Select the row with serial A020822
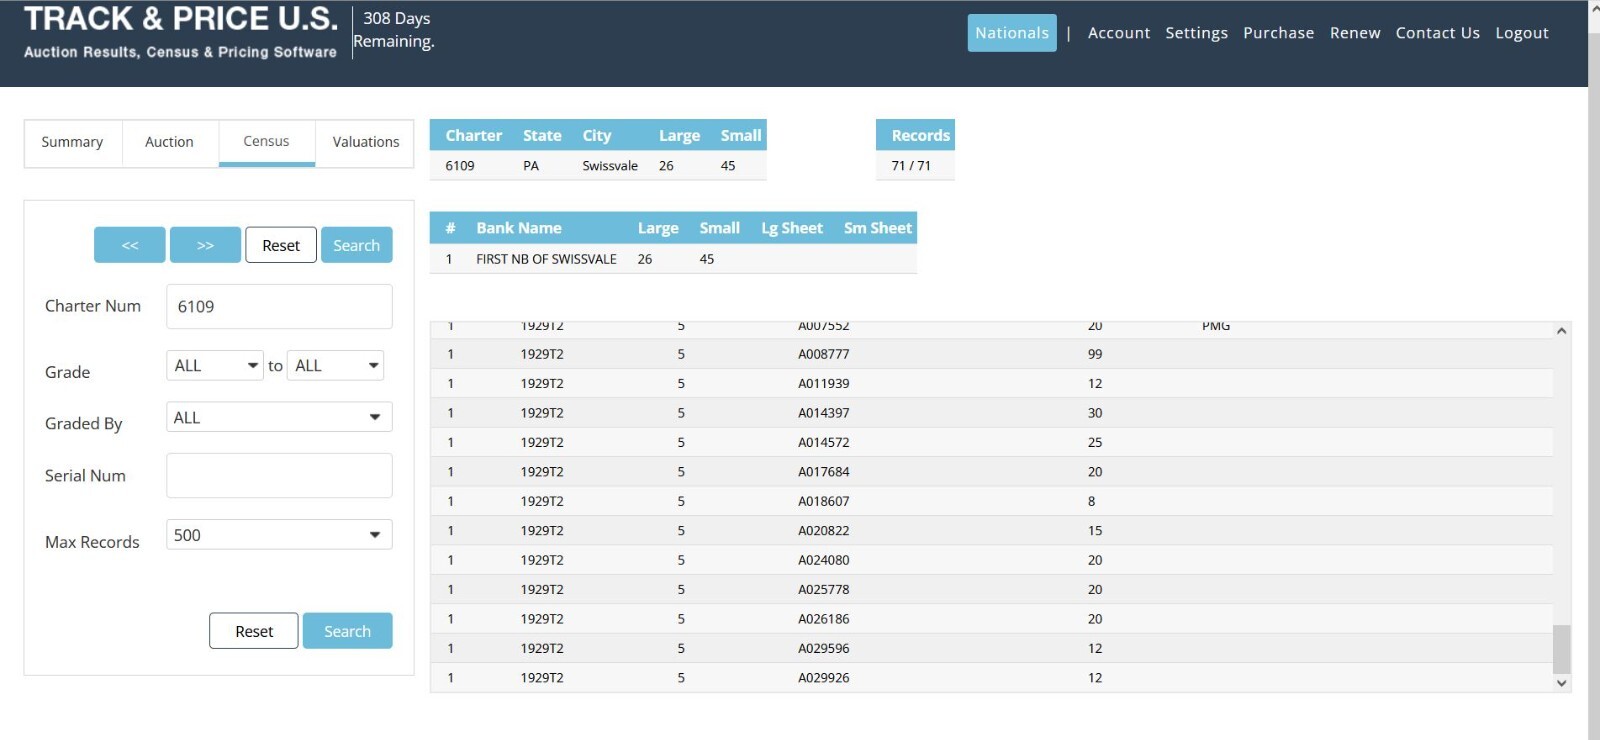This screenshot has height=740, width=1600. coord(991,531)
